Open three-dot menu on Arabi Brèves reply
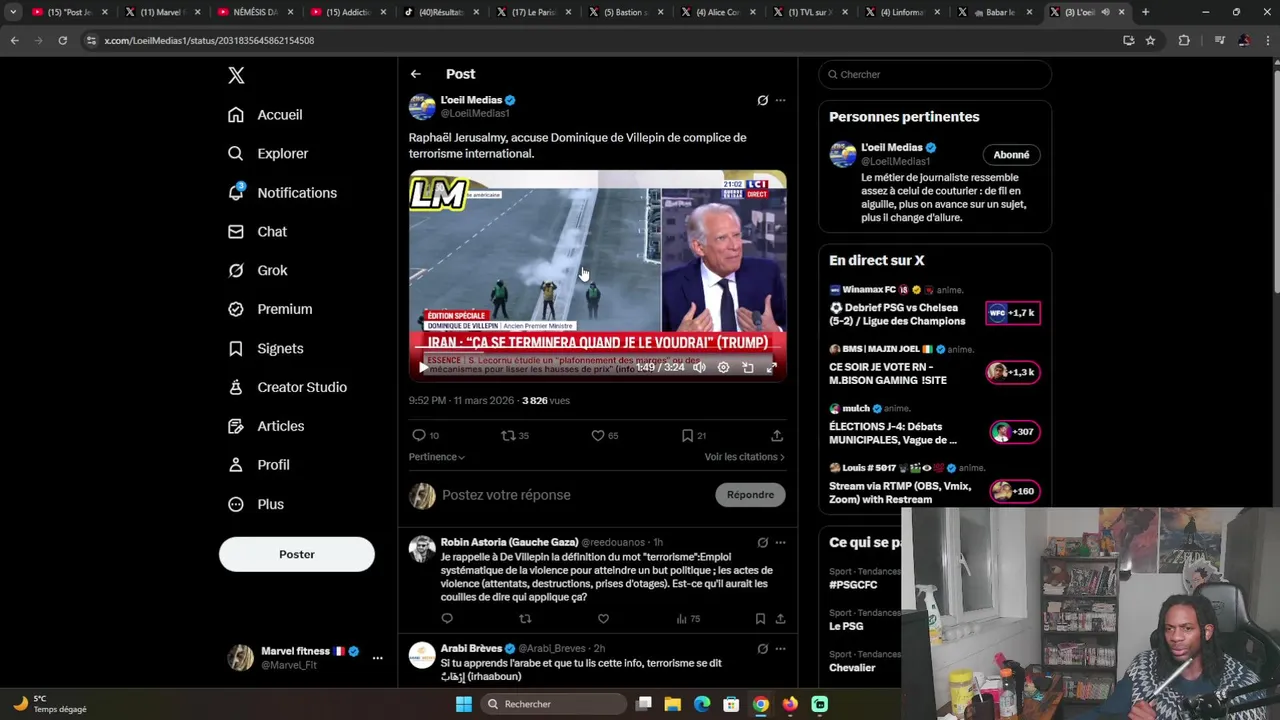The image size is (1280, 720). point(780,648)
